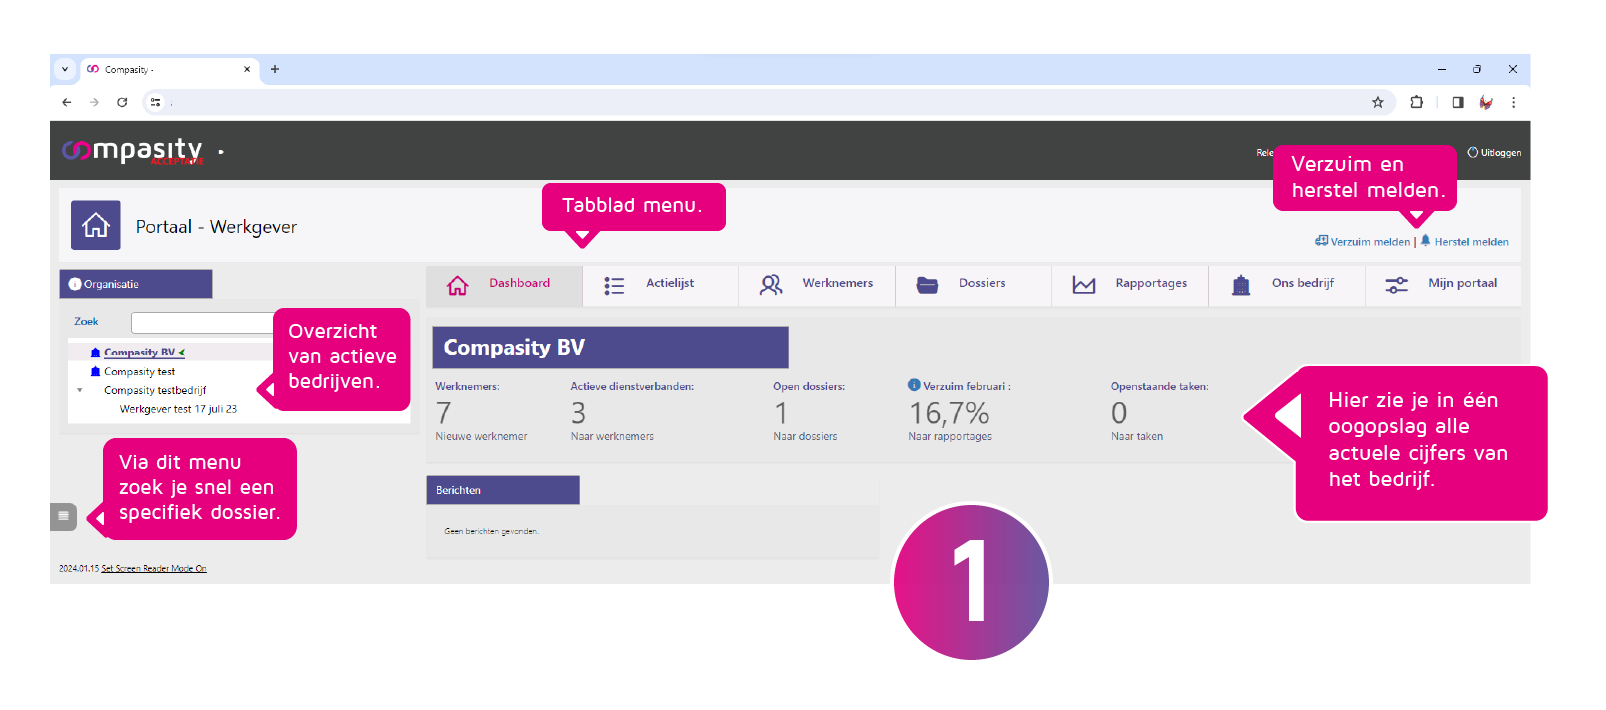Click the Mijn portaal sliders icon
Image resolution: width=1606 pixels, height=710 pixels.
coord(1397,285)
